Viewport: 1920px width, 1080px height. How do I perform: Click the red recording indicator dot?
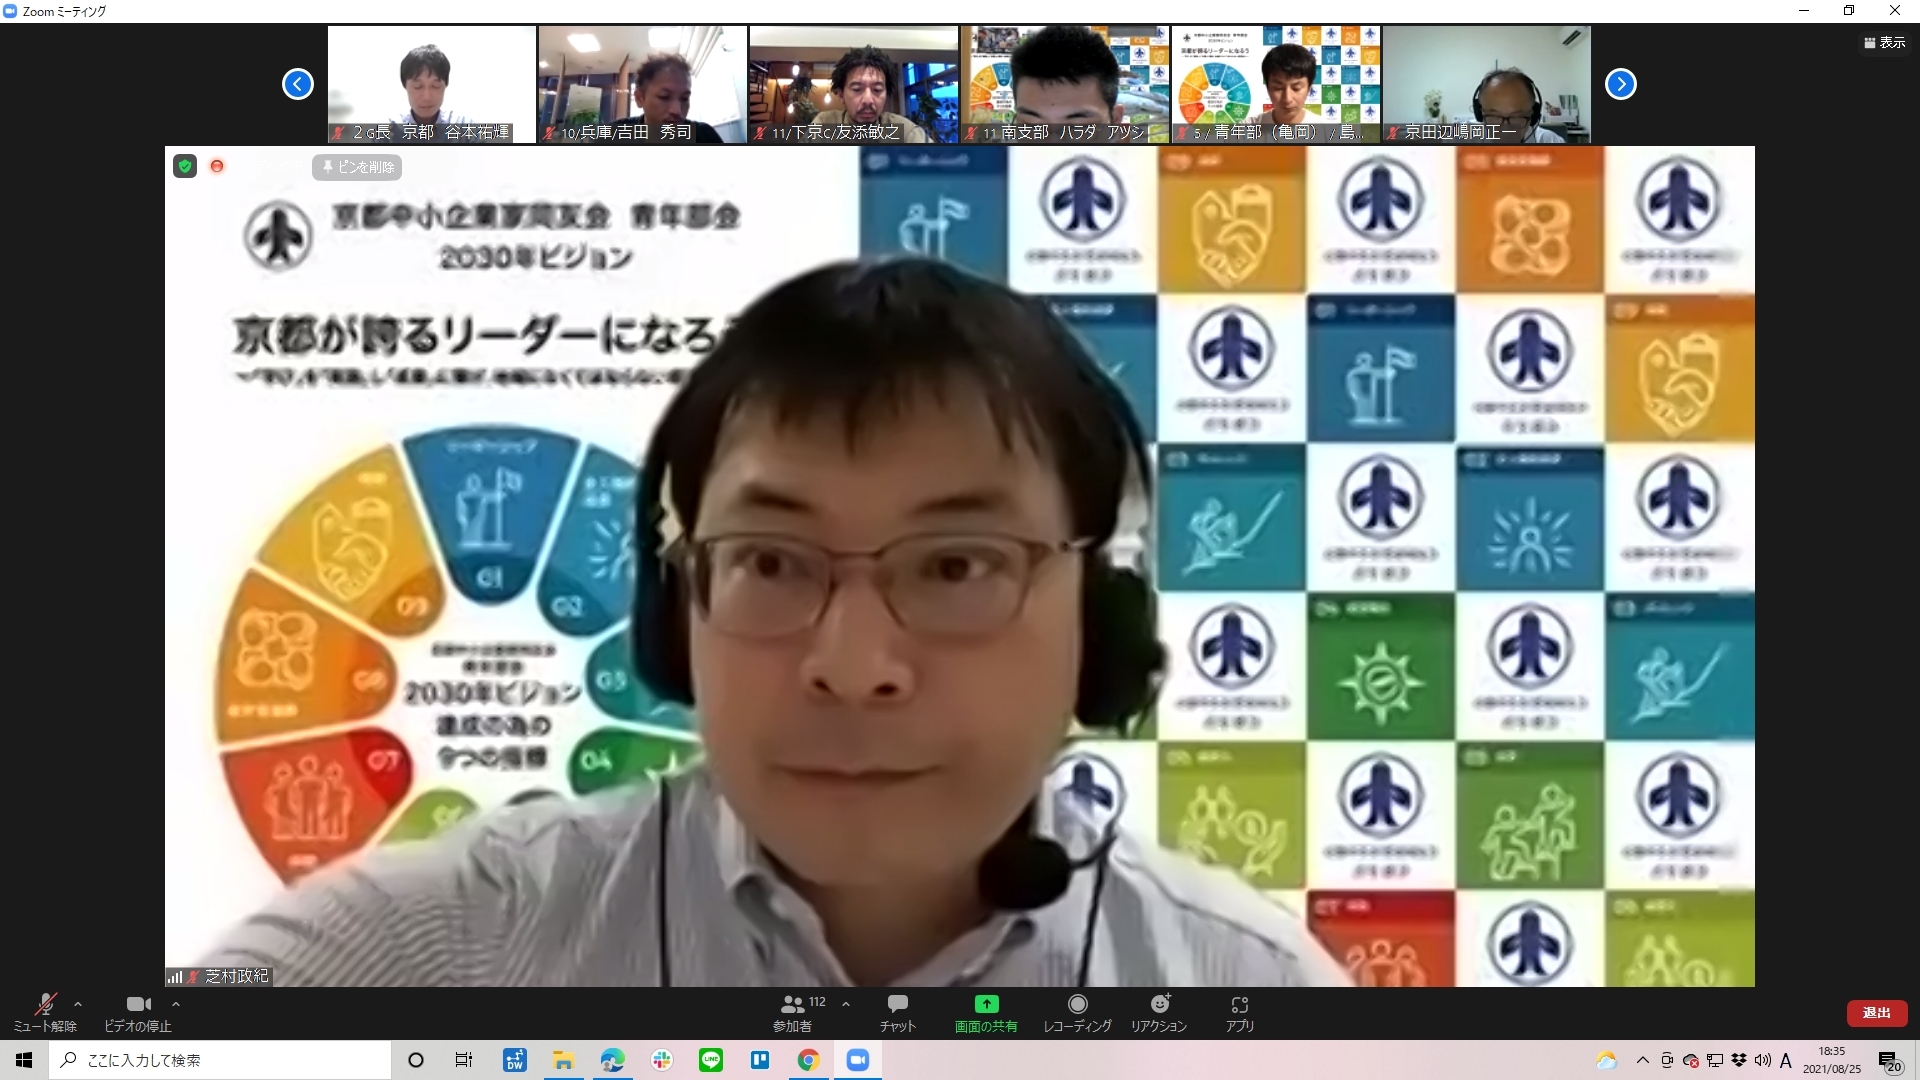217,166
